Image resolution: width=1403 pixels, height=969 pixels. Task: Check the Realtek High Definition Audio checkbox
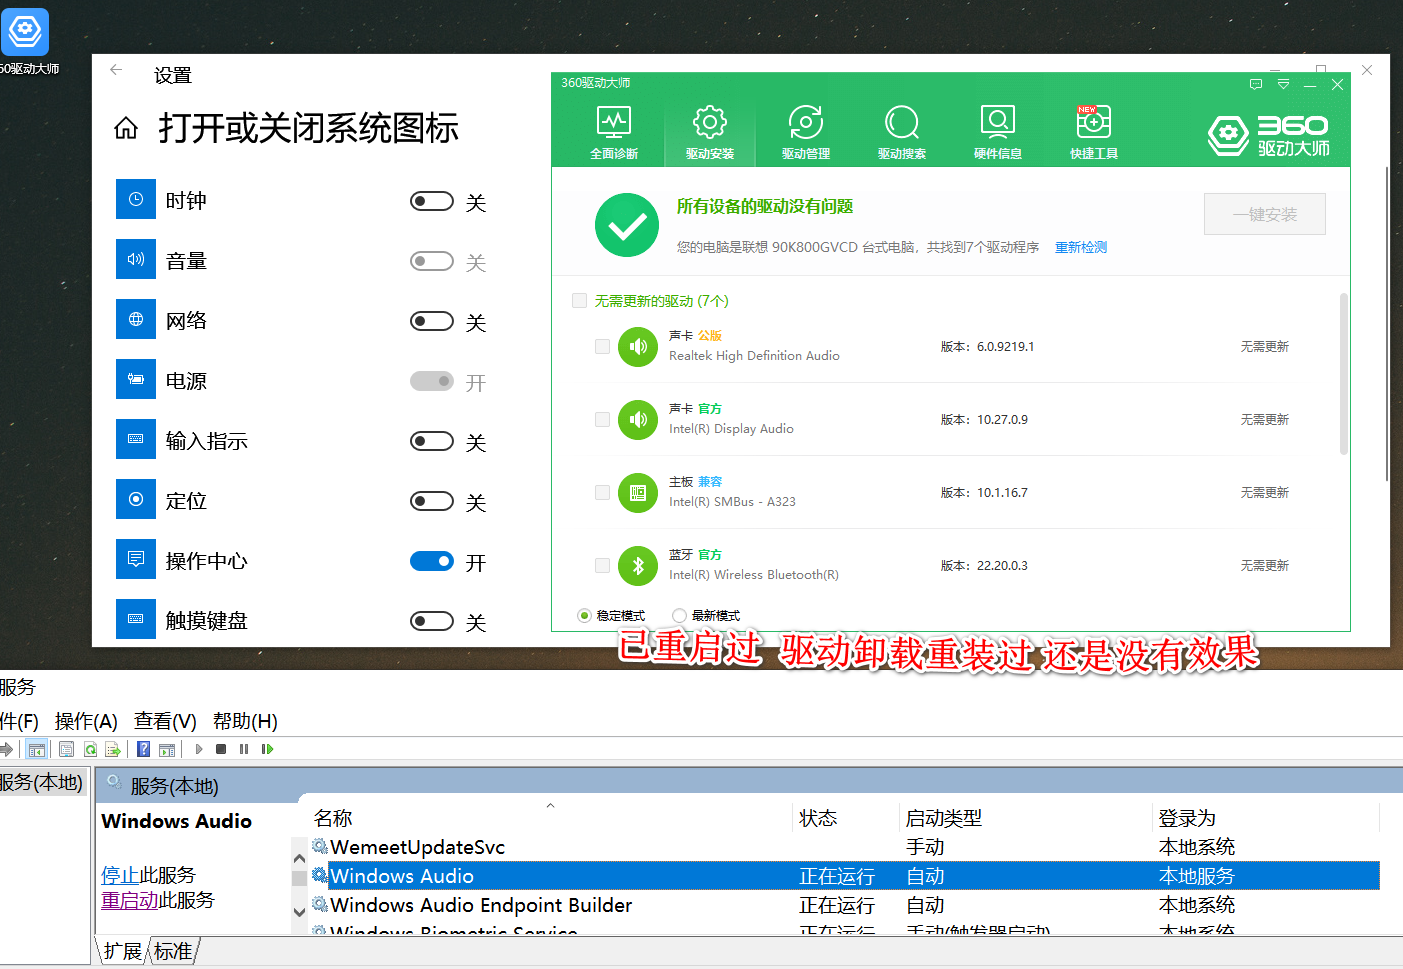click(x=602, y=347)
